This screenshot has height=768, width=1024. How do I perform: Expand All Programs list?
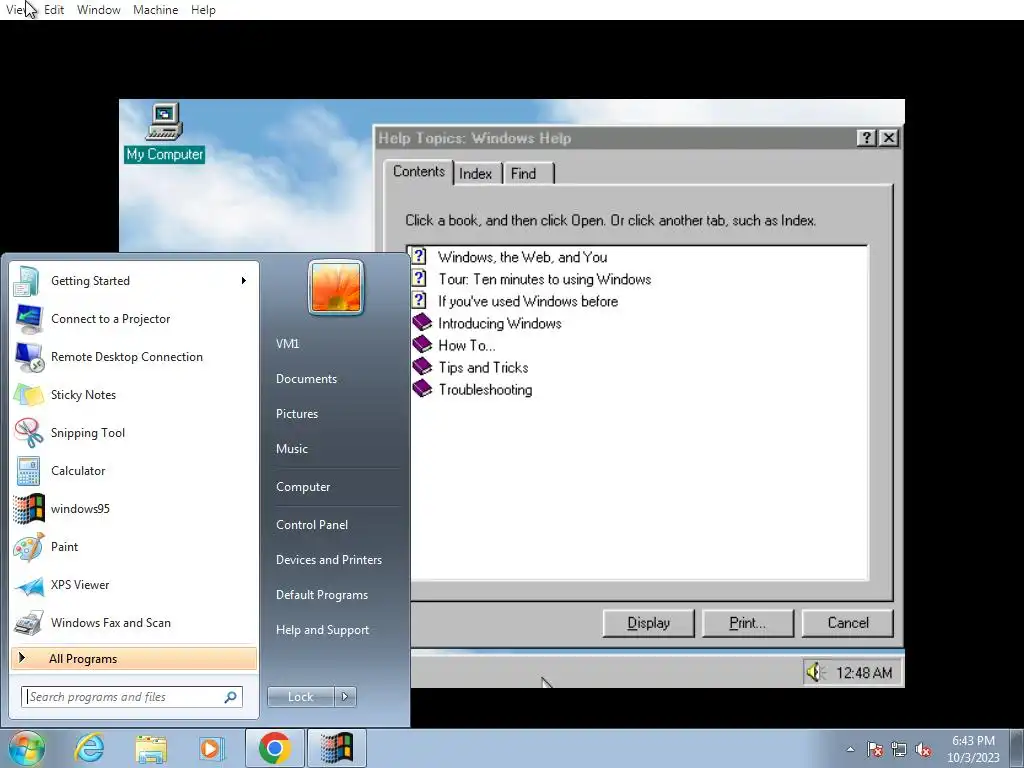pos(134,658)
